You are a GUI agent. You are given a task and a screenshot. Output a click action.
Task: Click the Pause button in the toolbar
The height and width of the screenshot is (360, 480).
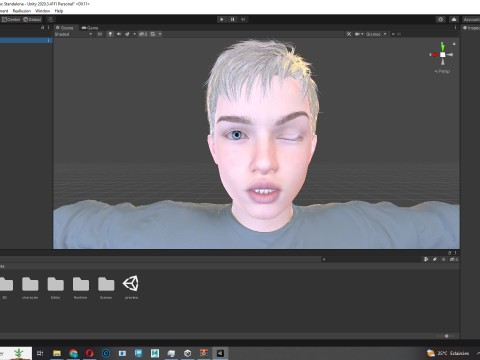coord(233,19)
